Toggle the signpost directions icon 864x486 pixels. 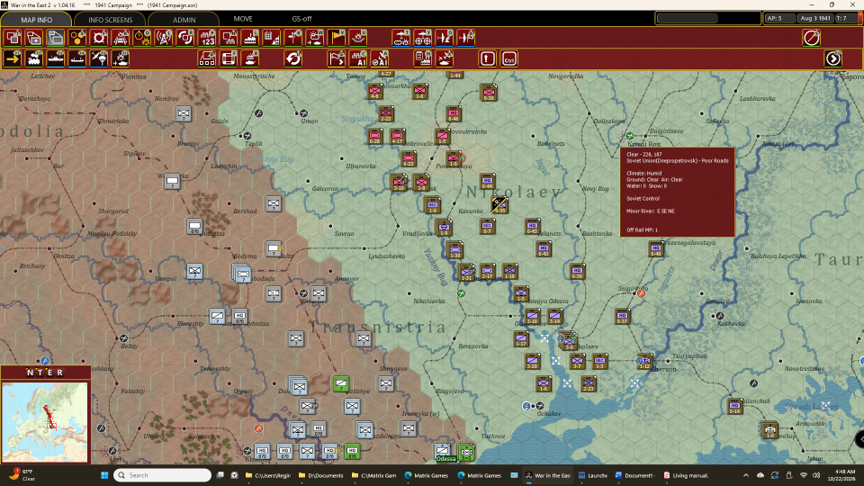pyautogui.click(x=293, y=38)
